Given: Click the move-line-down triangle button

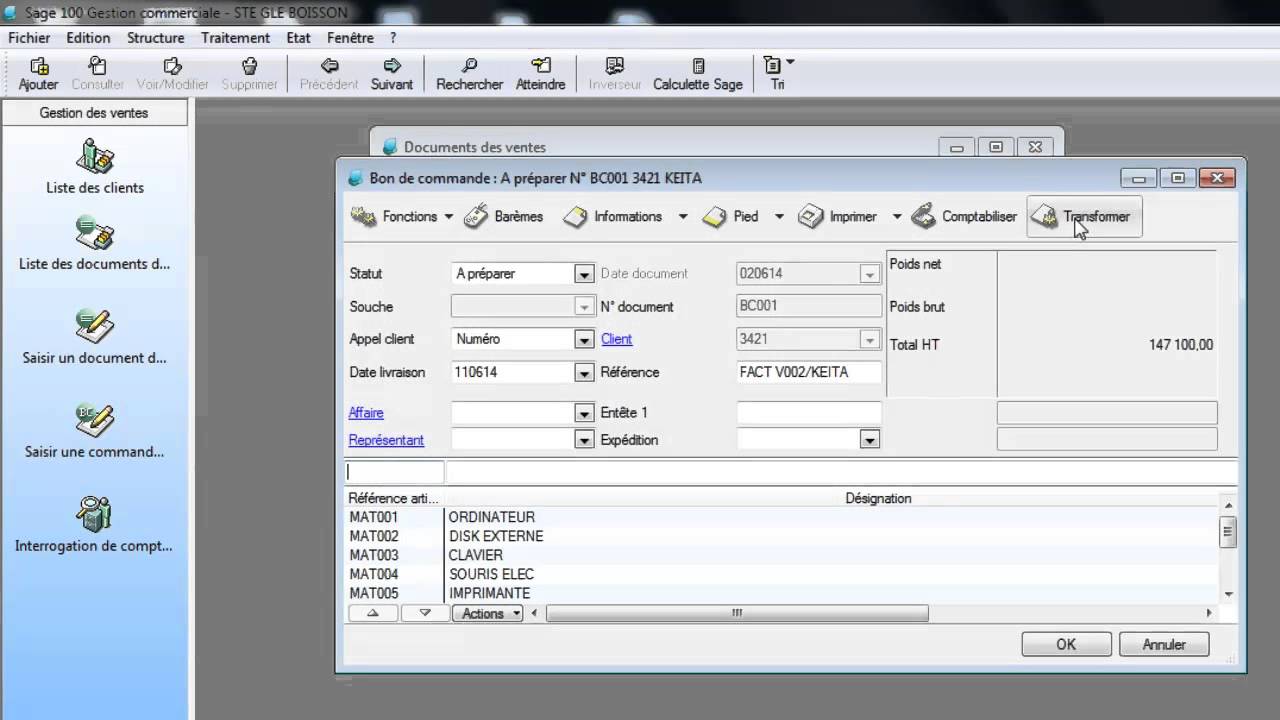Looking at the screenshot, I should point(425,613).
